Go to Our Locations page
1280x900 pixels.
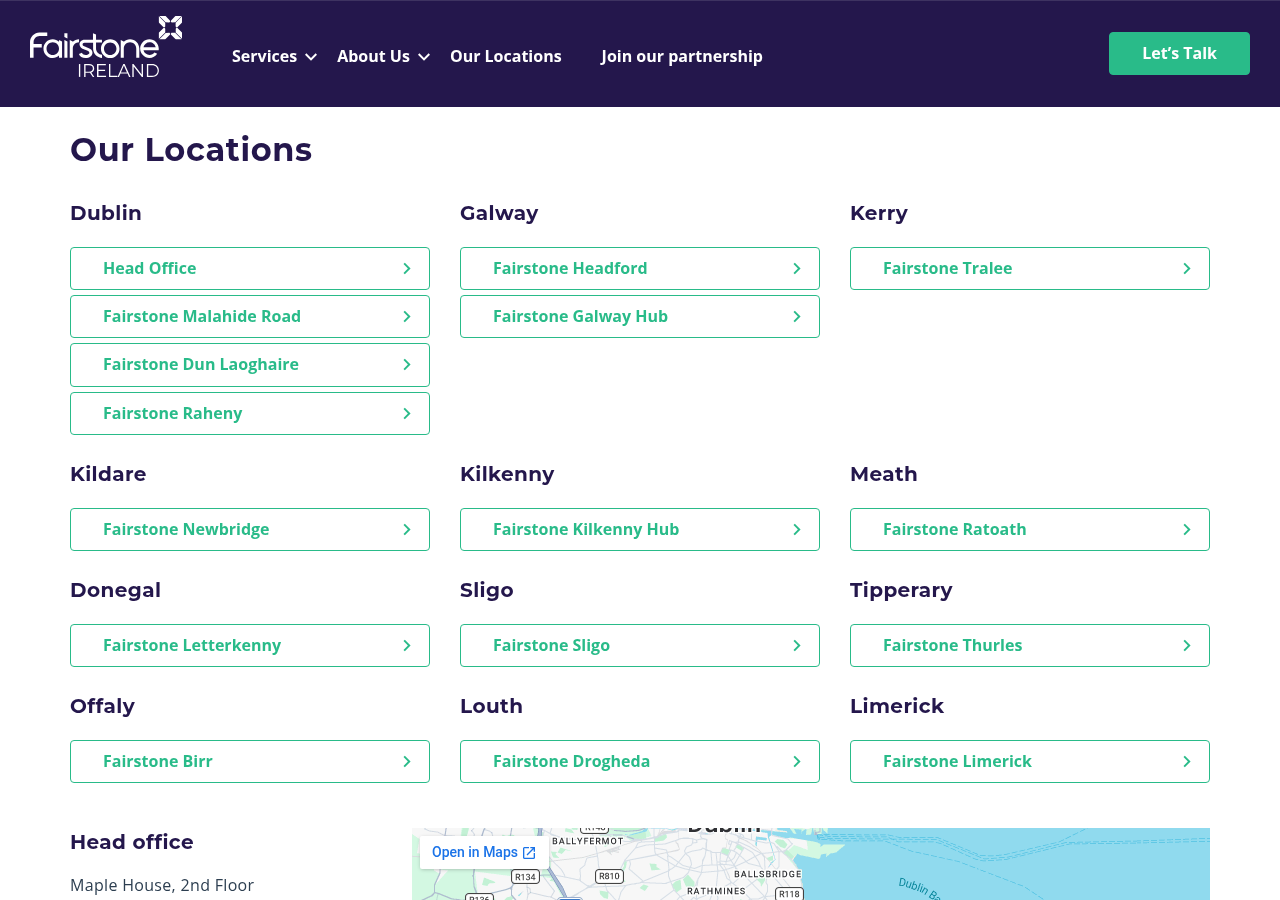(x=506, y=56)
